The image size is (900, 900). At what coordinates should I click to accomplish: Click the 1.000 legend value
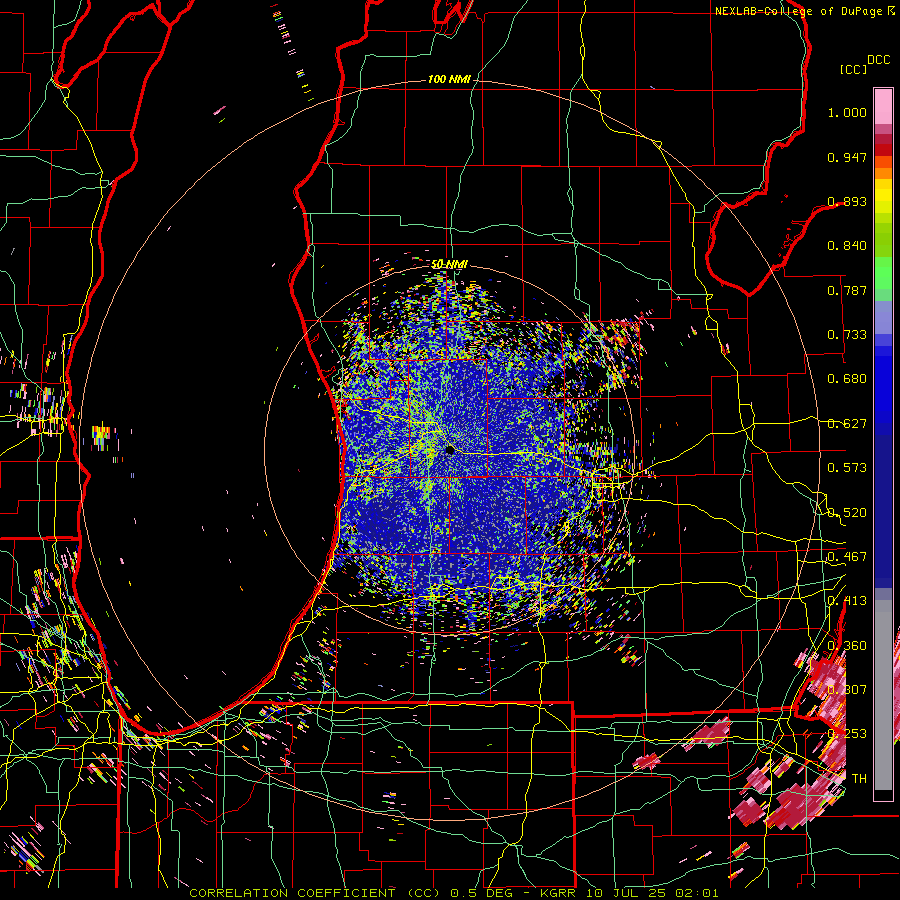847,112
